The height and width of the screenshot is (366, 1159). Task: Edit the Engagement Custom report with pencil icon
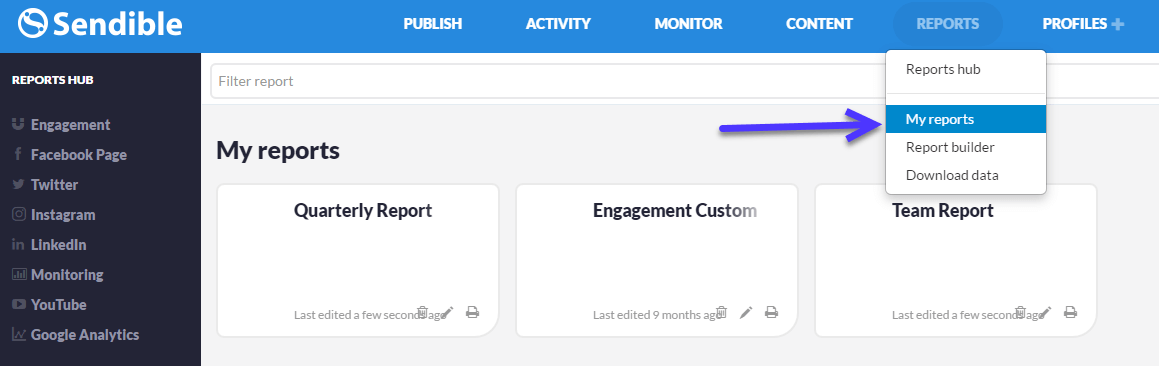coord(747,313)
